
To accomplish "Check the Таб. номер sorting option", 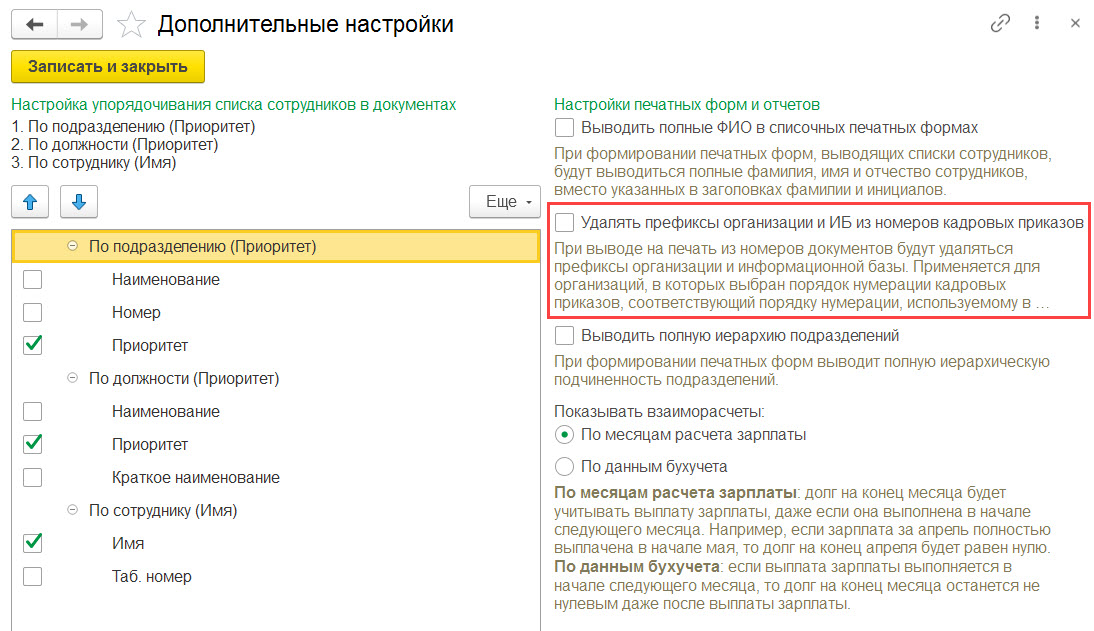I will 32,577.
